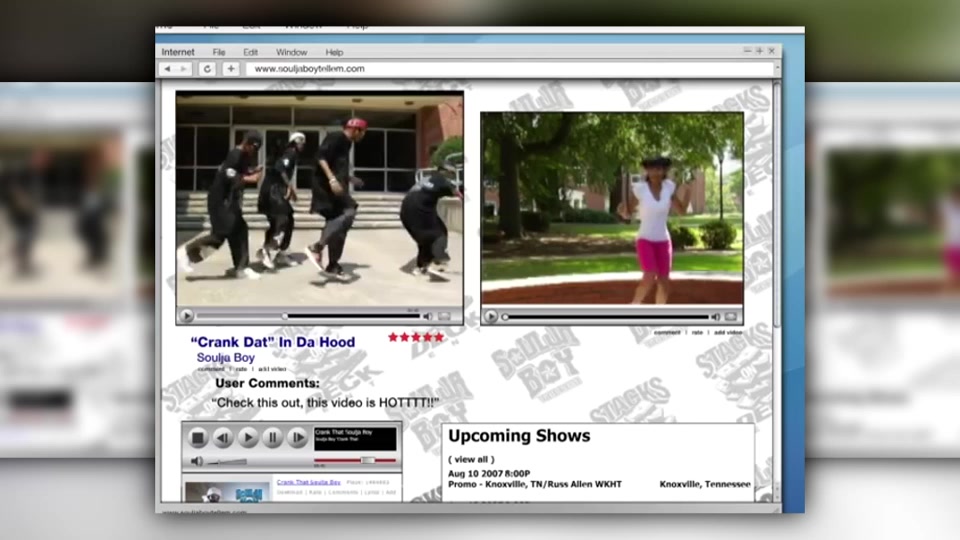Click the red music track progress slider
The width and height of the screenshot is (960, 540).
click(355, 460)
